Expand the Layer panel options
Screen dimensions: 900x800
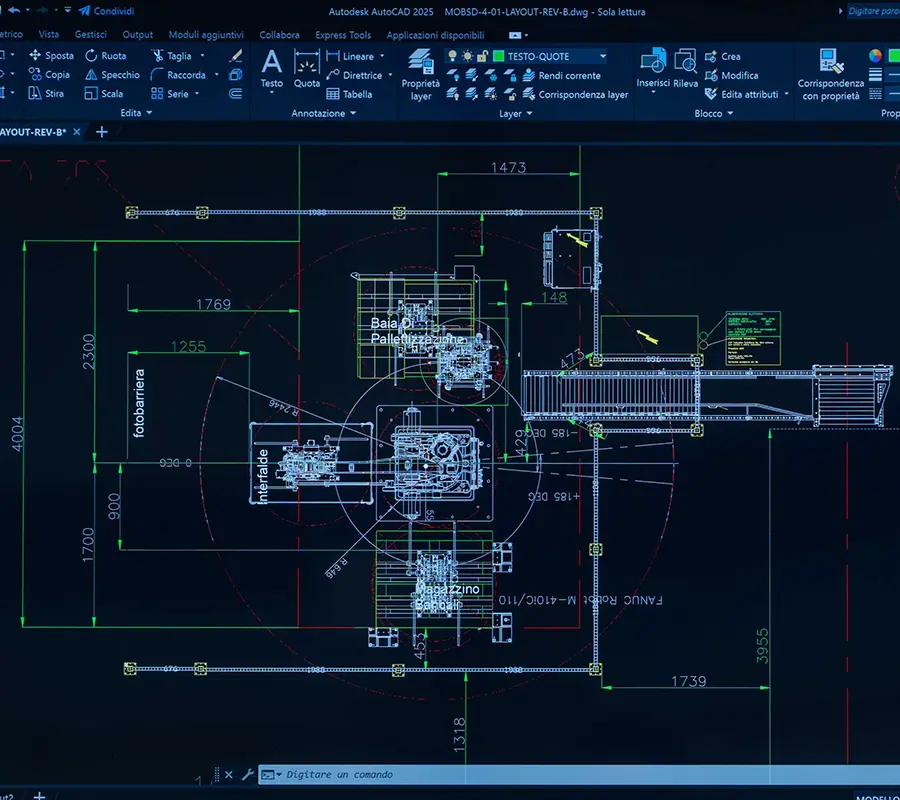(515, 114)
